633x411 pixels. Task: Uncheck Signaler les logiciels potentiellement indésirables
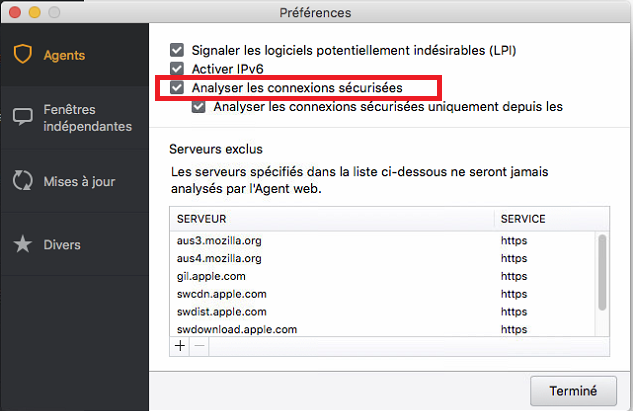177,50
